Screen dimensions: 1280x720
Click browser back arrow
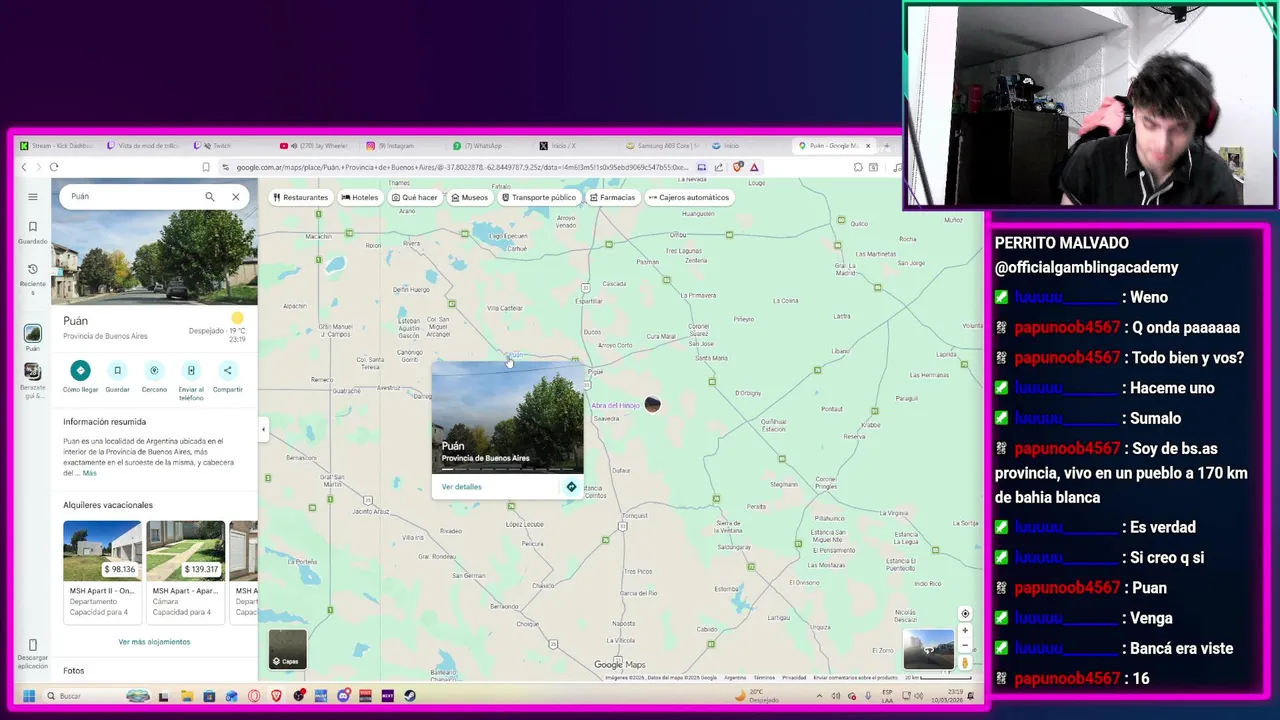click(x=24, y=167)
